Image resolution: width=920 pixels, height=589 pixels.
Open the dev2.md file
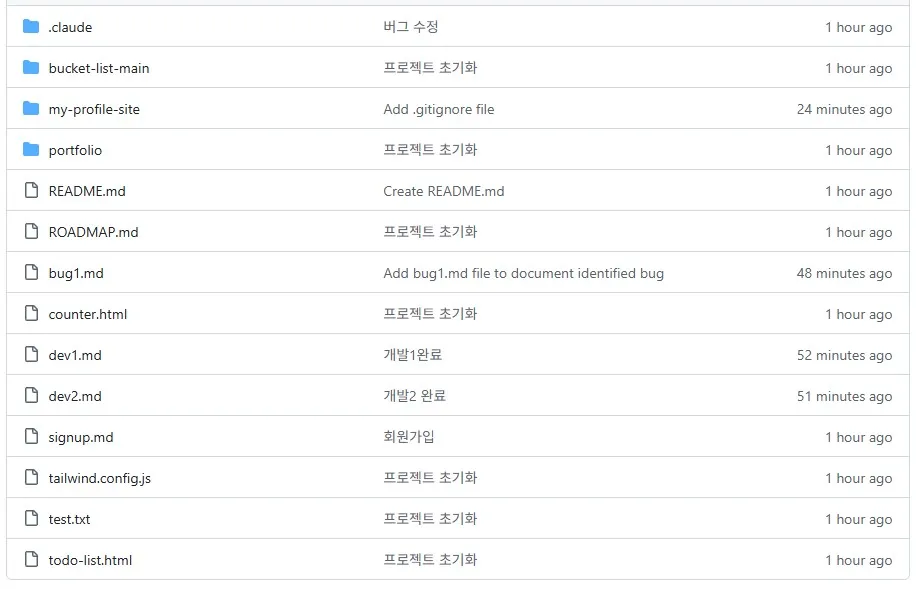pyautogui.click(x=72, y=396)
